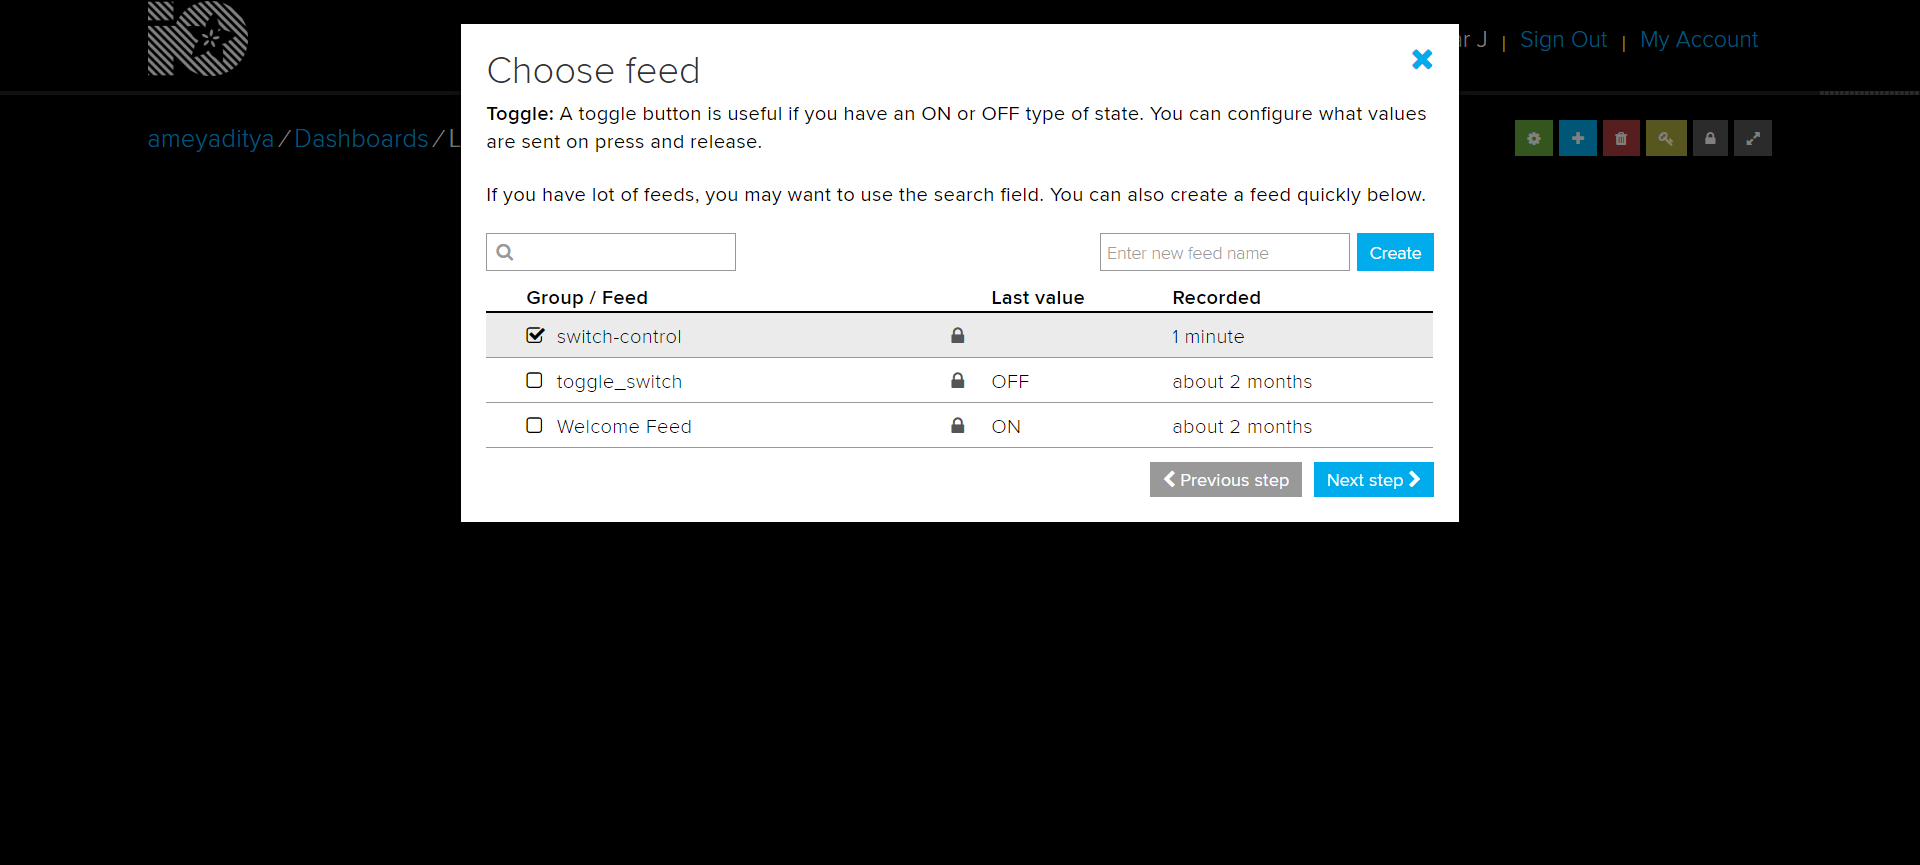Click the green dashboard settings gear icon
Screen dimensions: 1920x865
click(x=1533, y=138)
